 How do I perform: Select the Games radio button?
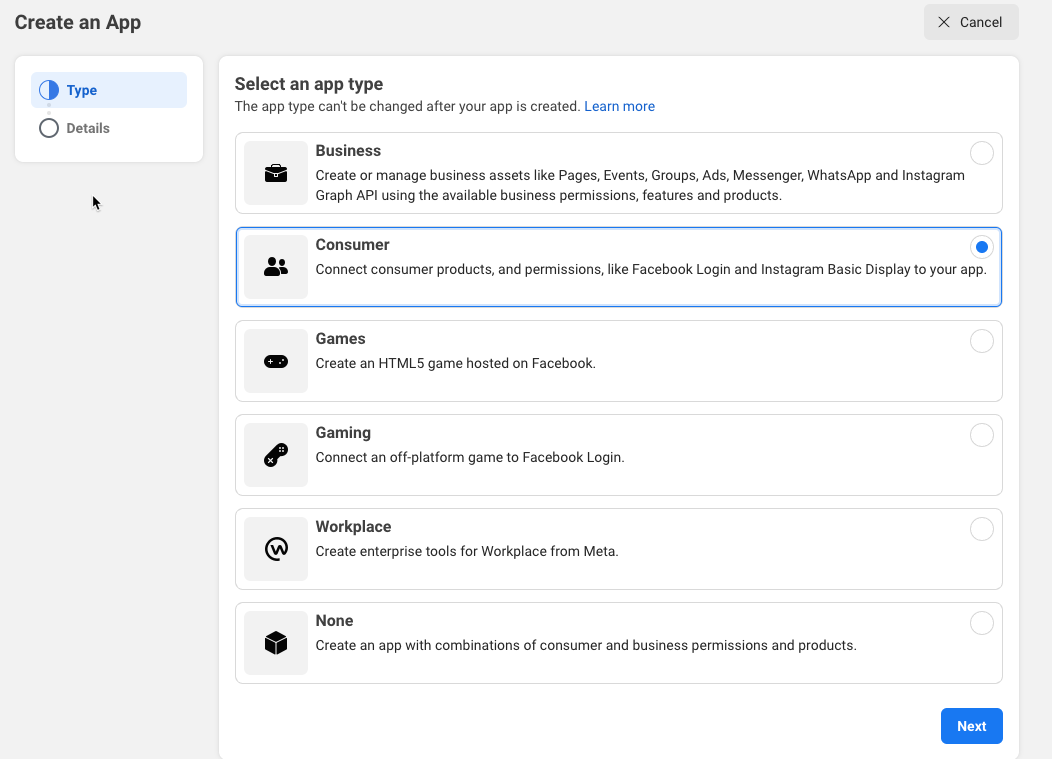pos(982,341)
